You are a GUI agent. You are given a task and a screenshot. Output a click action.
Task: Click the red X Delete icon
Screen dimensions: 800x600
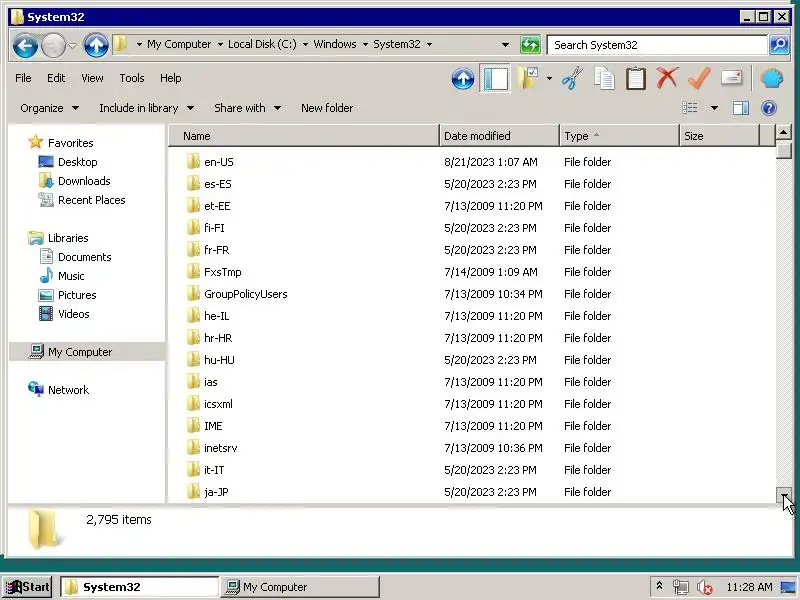(x=667, y=78)
